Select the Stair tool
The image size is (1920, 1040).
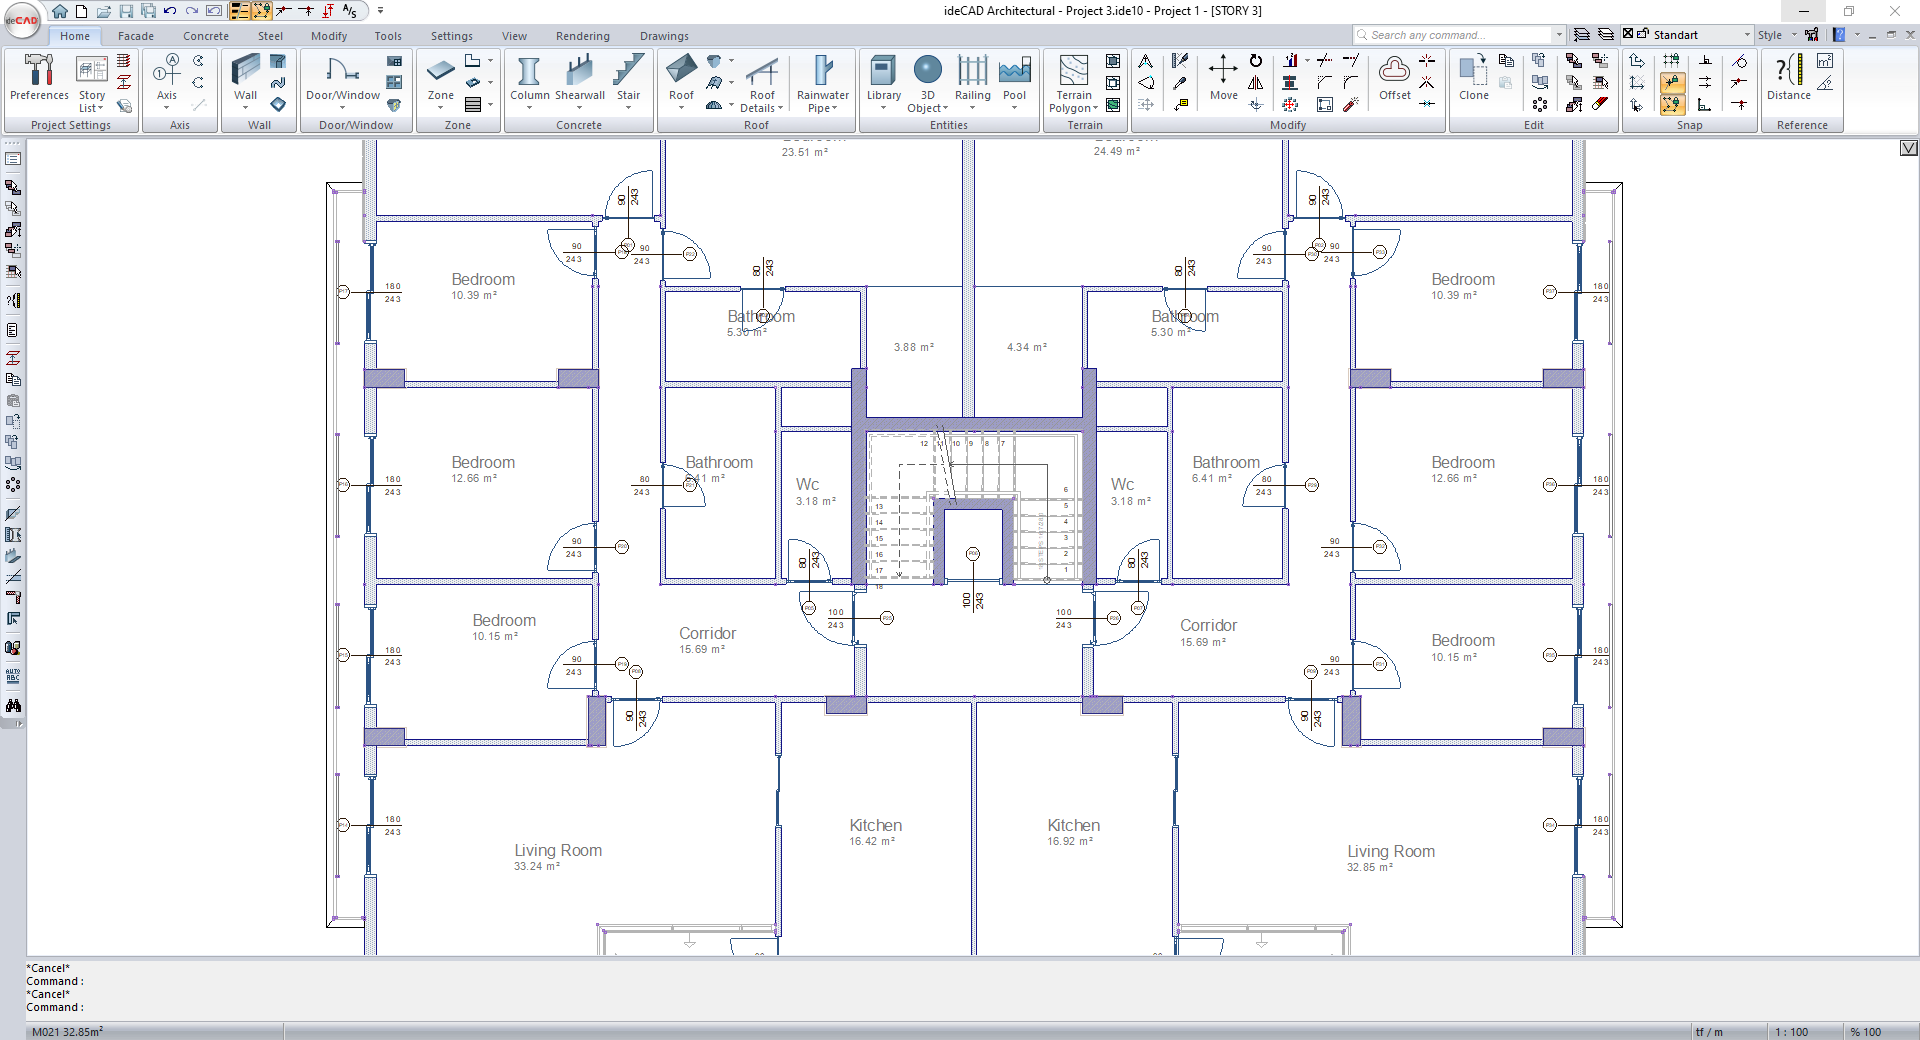pyautogui.click(x=628, y=79)
